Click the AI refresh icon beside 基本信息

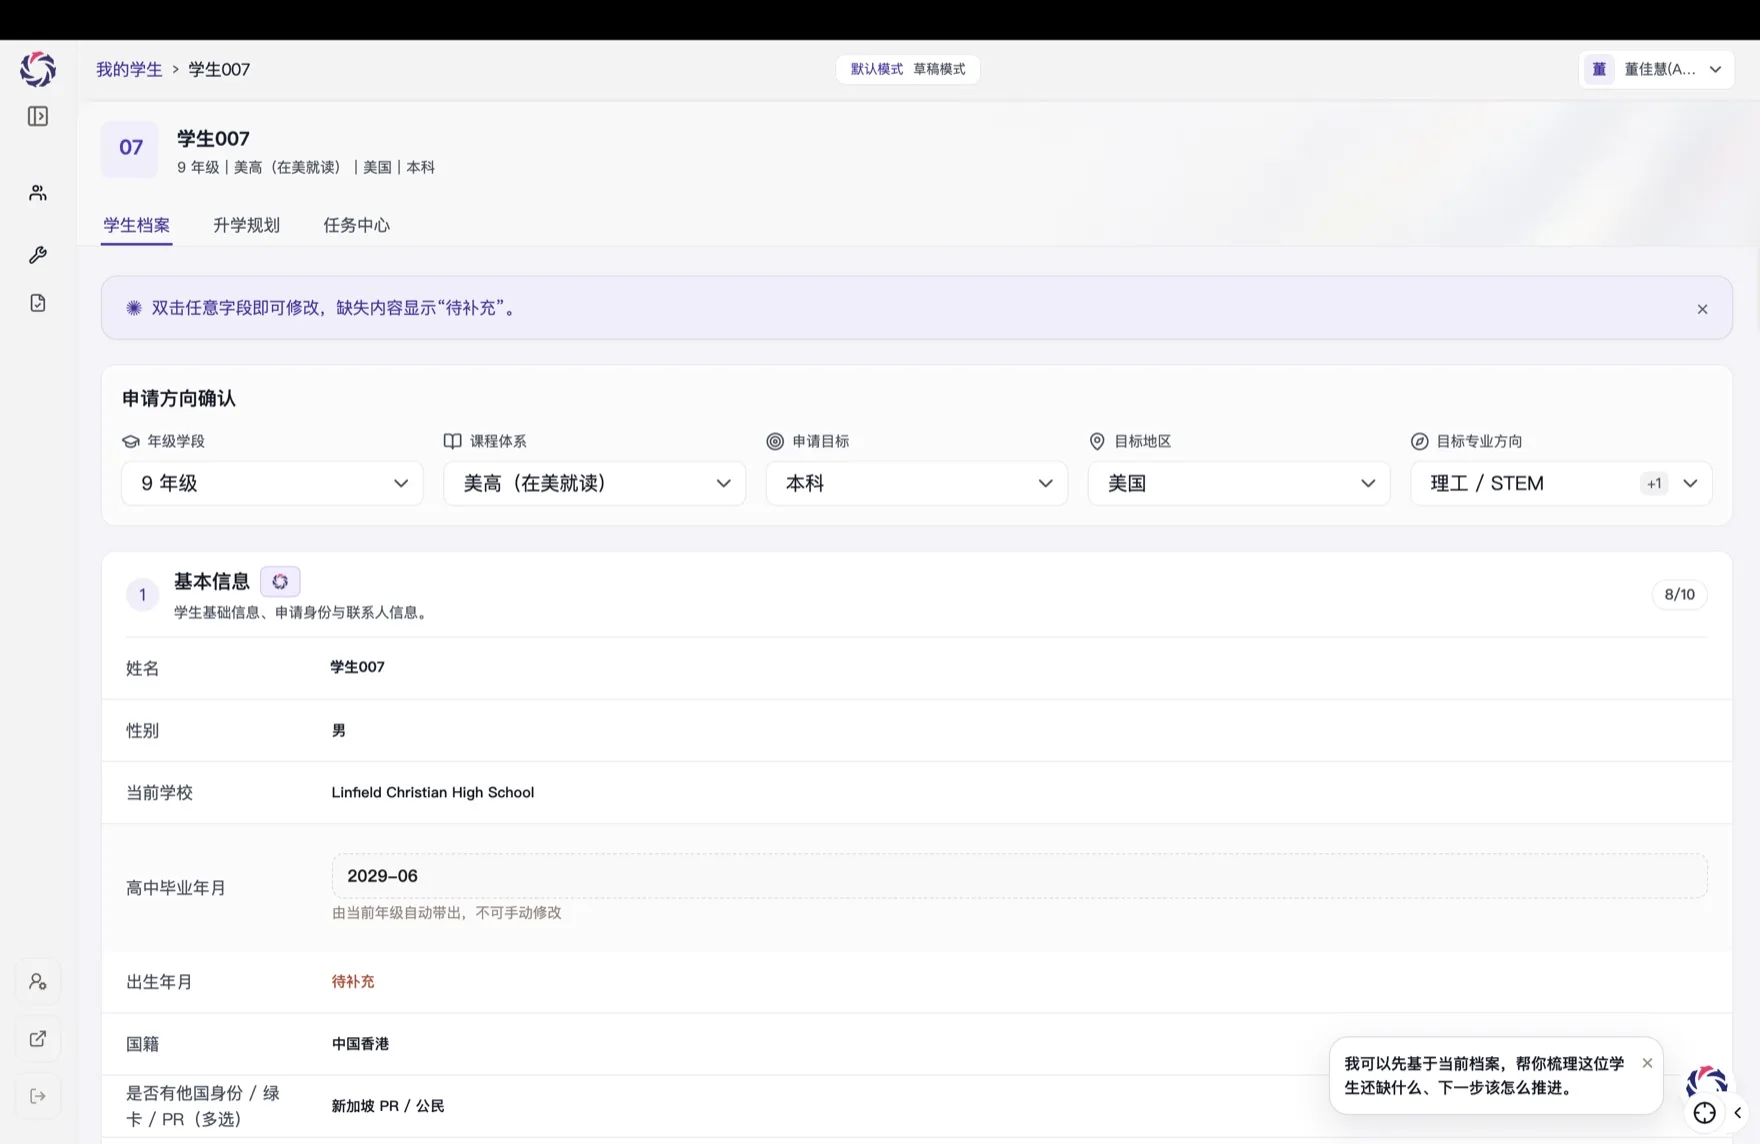point(280,581)
